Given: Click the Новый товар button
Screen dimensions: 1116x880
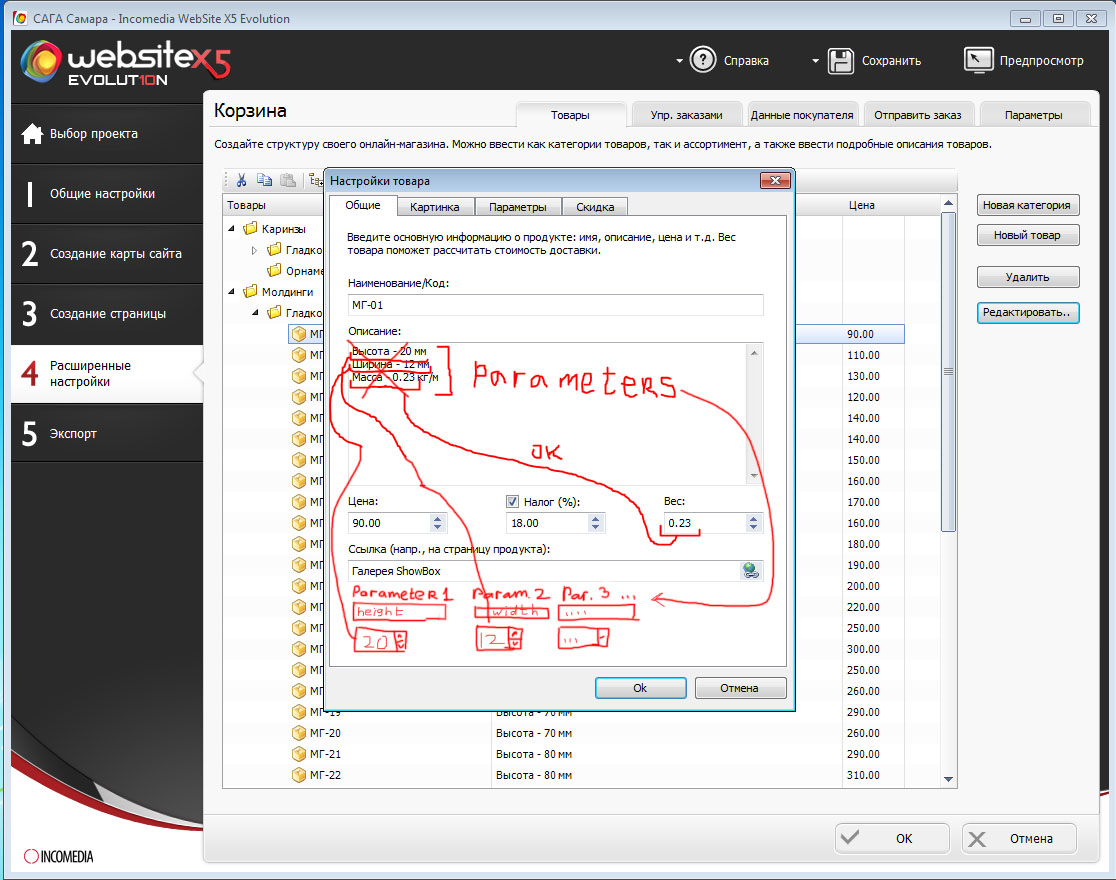Looking at the screenshot, I should (1027, 235).
